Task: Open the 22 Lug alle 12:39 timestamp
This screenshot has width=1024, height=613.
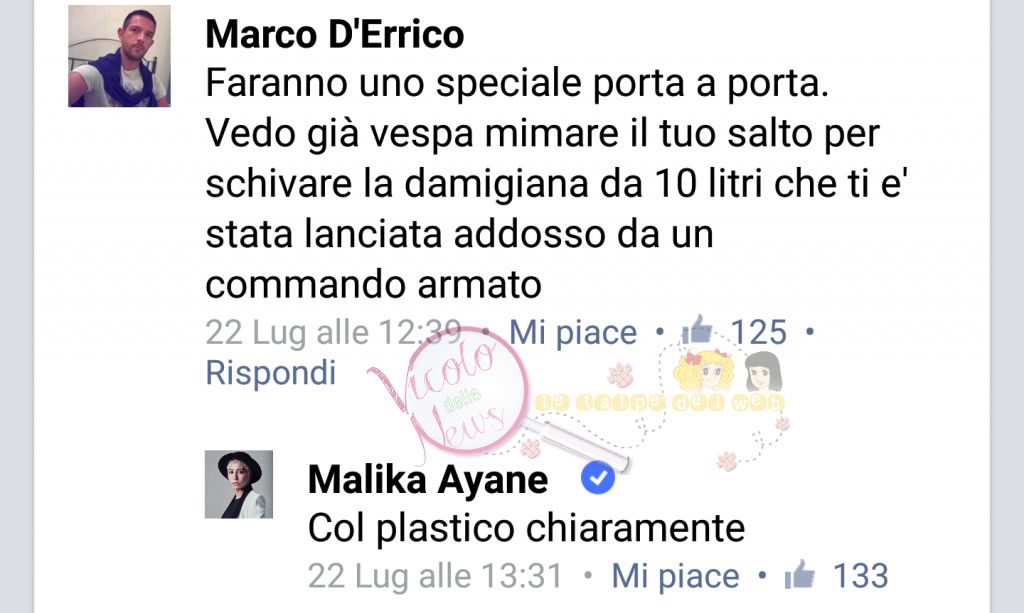Action: tap(333, 332)
